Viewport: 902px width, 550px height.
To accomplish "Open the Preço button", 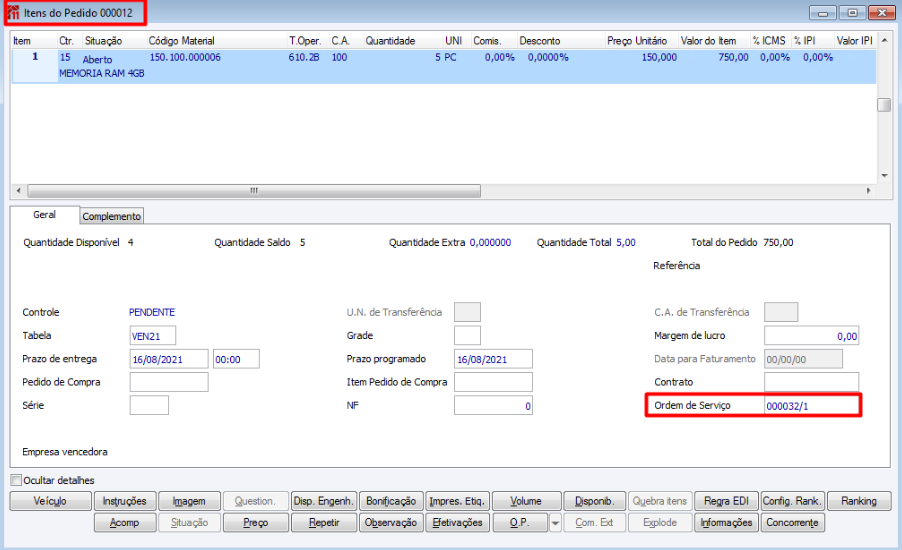I will (255, 523).
